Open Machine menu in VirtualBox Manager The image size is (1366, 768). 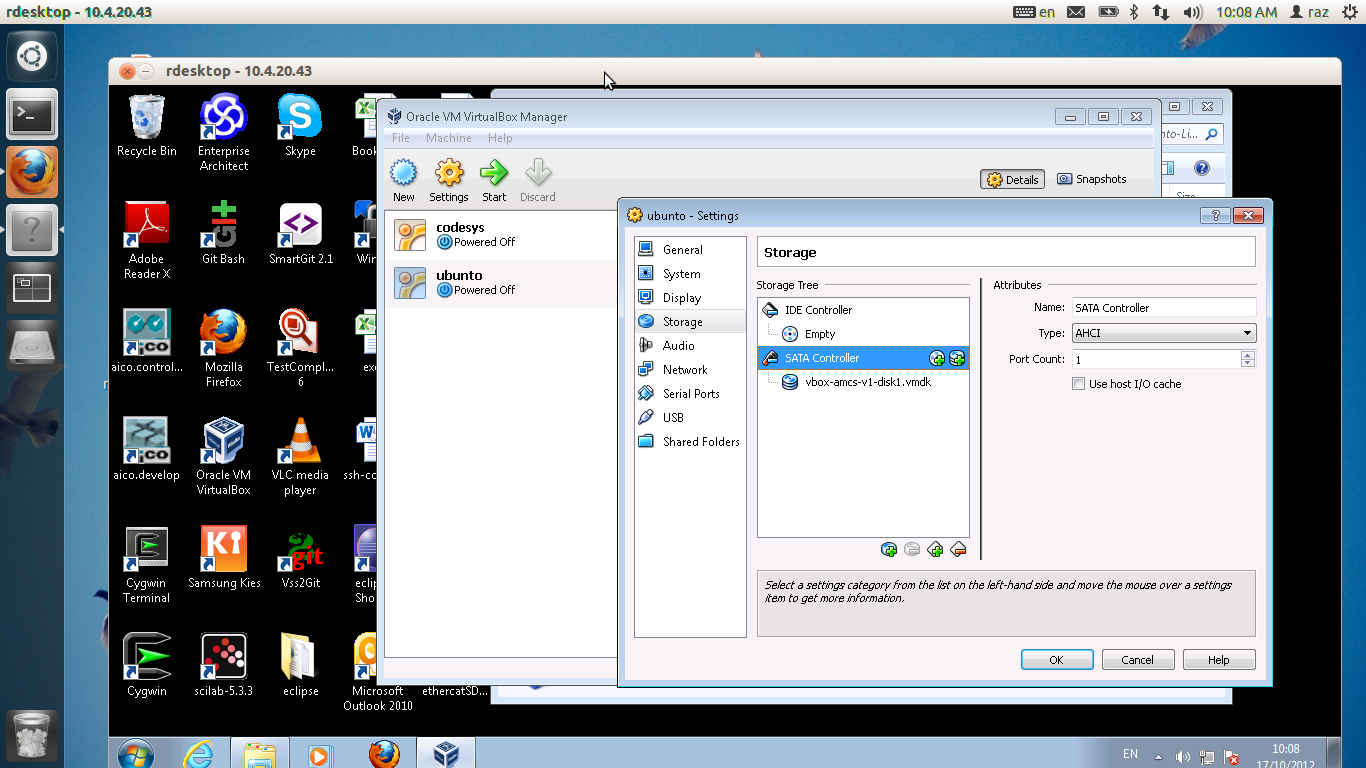(x=449, y=138)
